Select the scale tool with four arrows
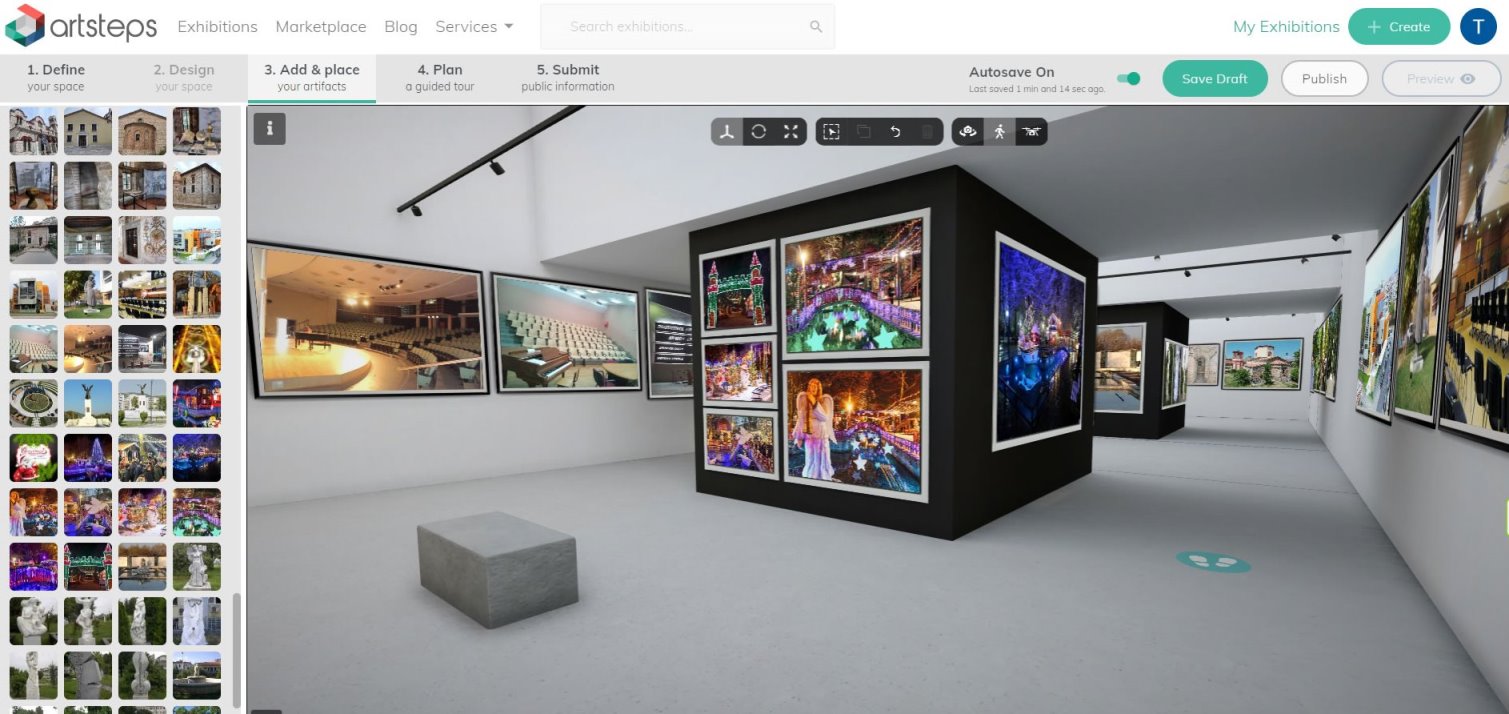 pos(791,132)
